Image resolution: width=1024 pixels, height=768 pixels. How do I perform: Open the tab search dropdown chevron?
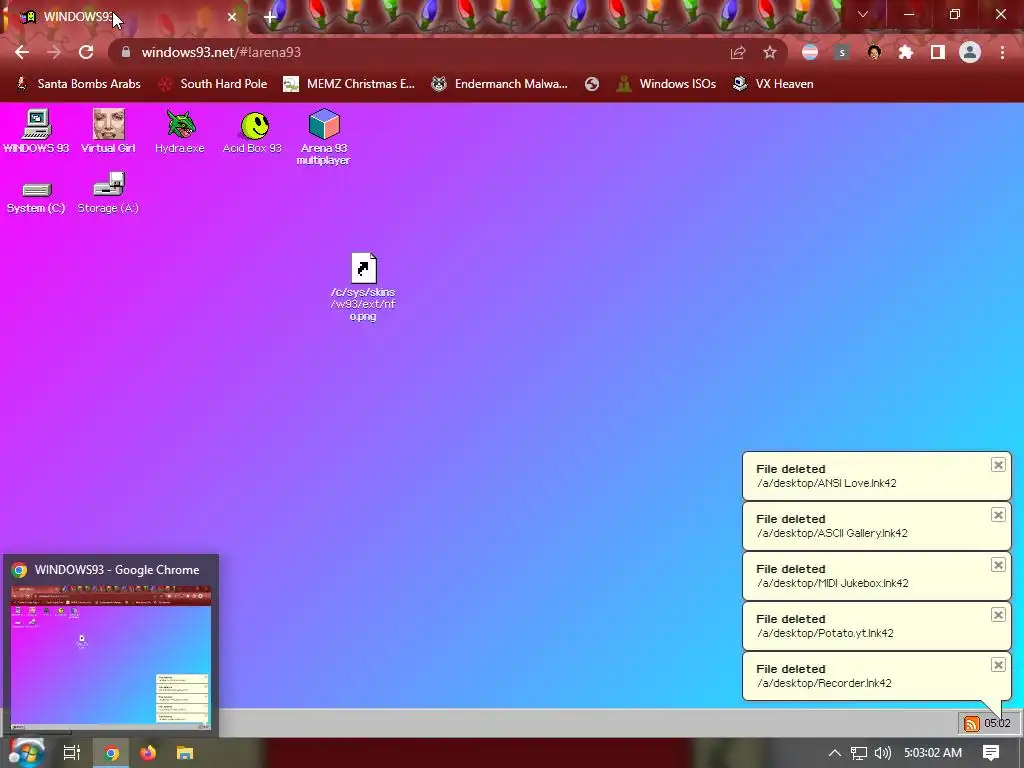click(x=863, y=14)
